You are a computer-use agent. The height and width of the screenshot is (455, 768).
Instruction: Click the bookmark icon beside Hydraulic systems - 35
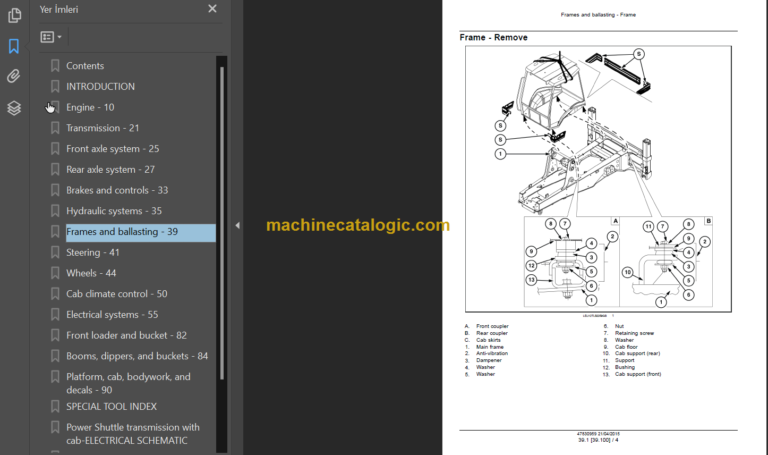point(55,211)
